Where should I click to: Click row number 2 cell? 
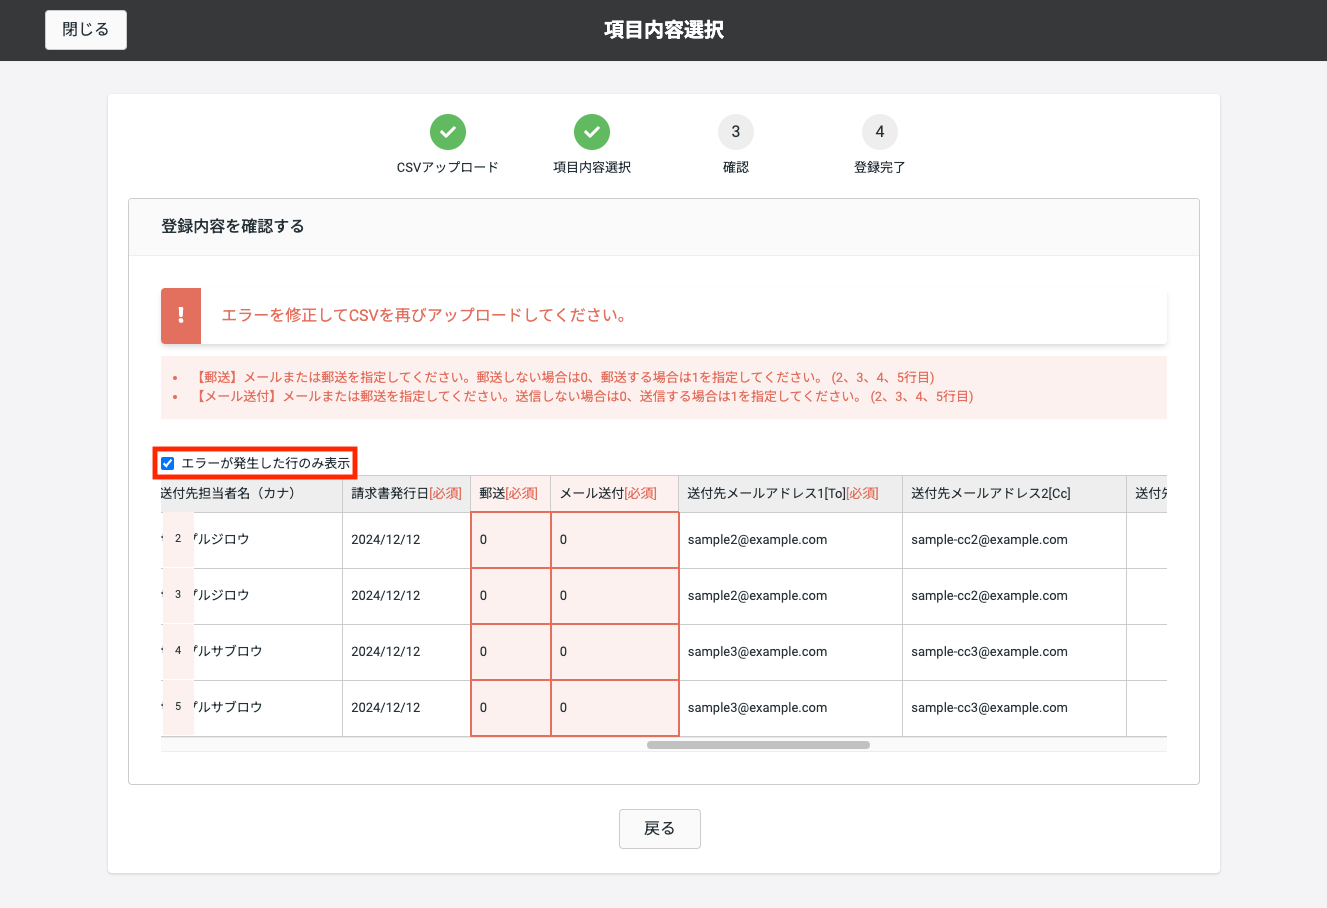(x=178, y=539)
